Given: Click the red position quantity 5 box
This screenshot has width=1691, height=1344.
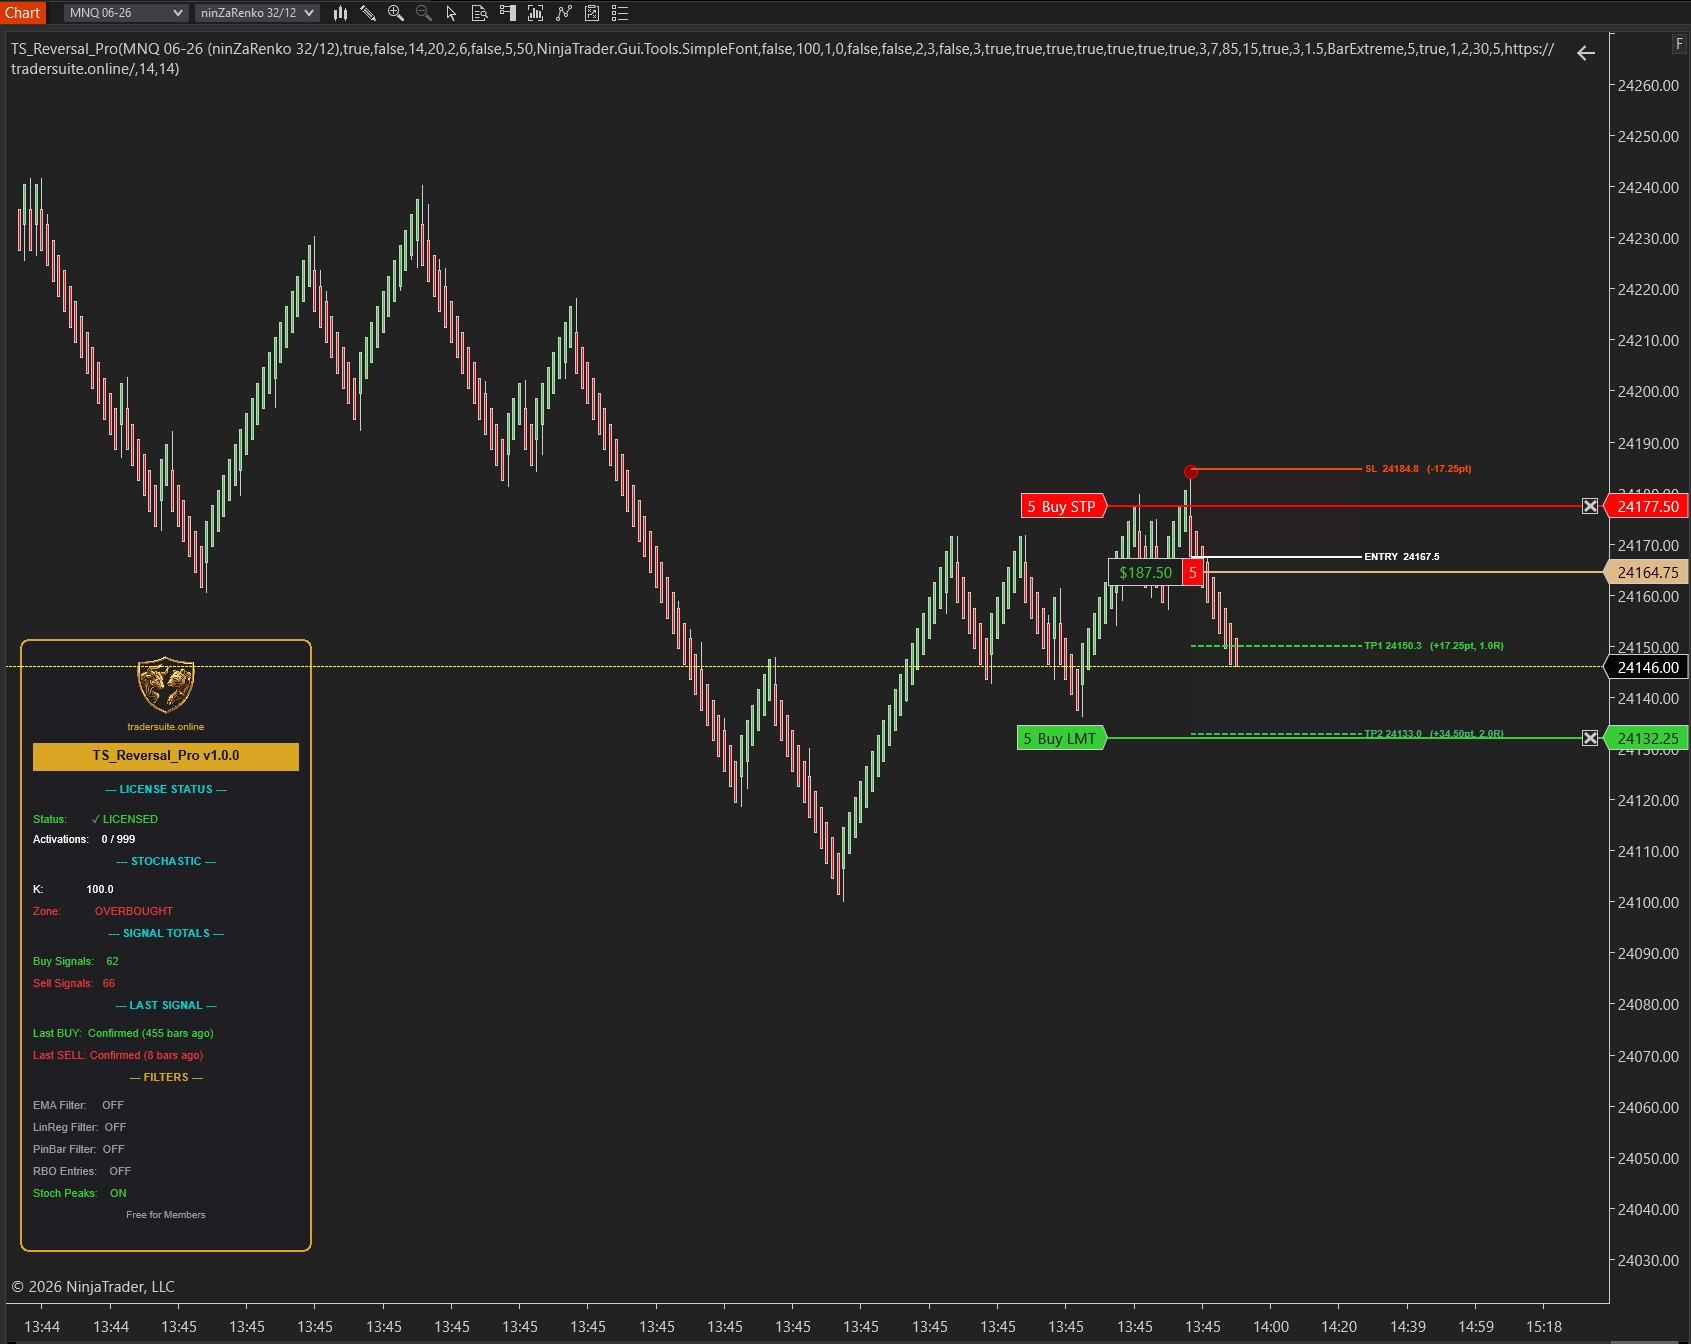Looking at the screenshot, I should coord(1192,572).
